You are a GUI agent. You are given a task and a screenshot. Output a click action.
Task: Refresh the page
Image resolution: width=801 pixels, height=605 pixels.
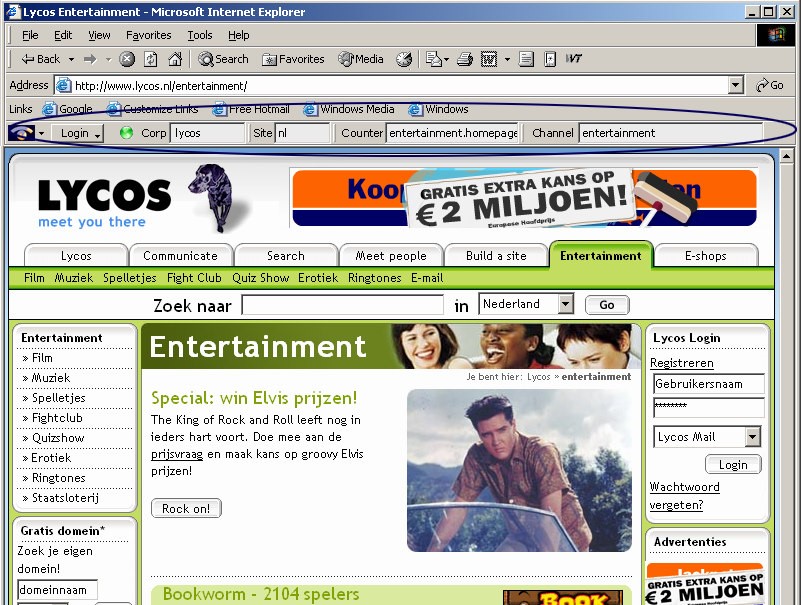[151, 59]
